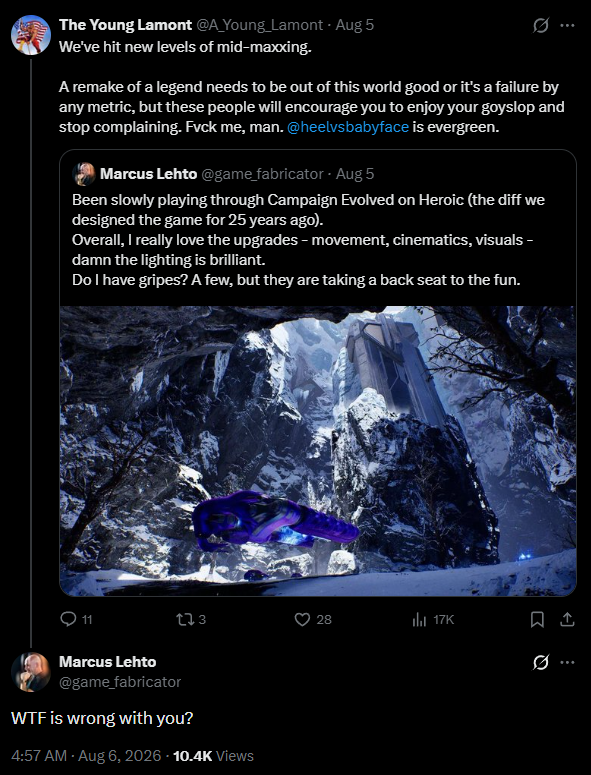Open the quoted post text by Marcus Lehto
Screen dimensions: 591x775
click(308, 240)
